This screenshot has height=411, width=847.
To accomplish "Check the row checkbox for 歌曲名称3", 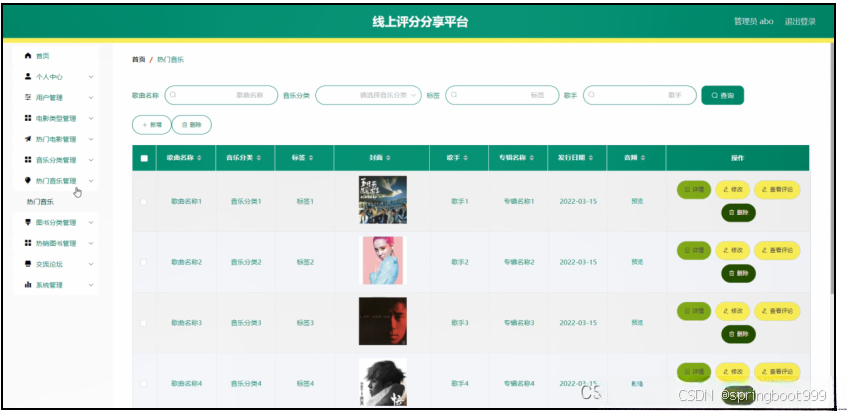I will [x=144, y=323].
